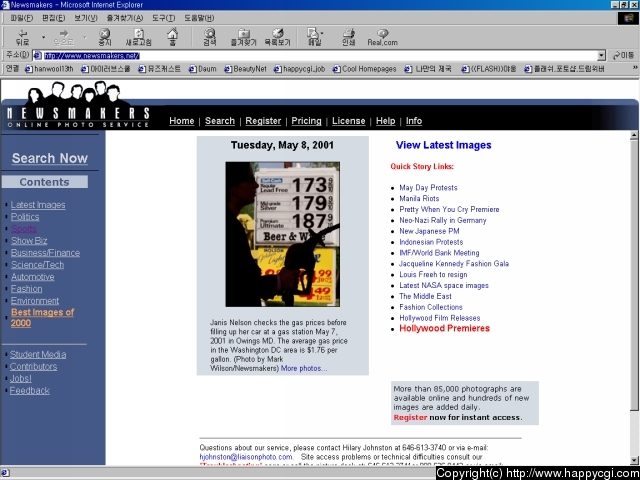Click the Help link in top navigation
The width and height of the screenshot is (640, 480).
tap(386, 121)
